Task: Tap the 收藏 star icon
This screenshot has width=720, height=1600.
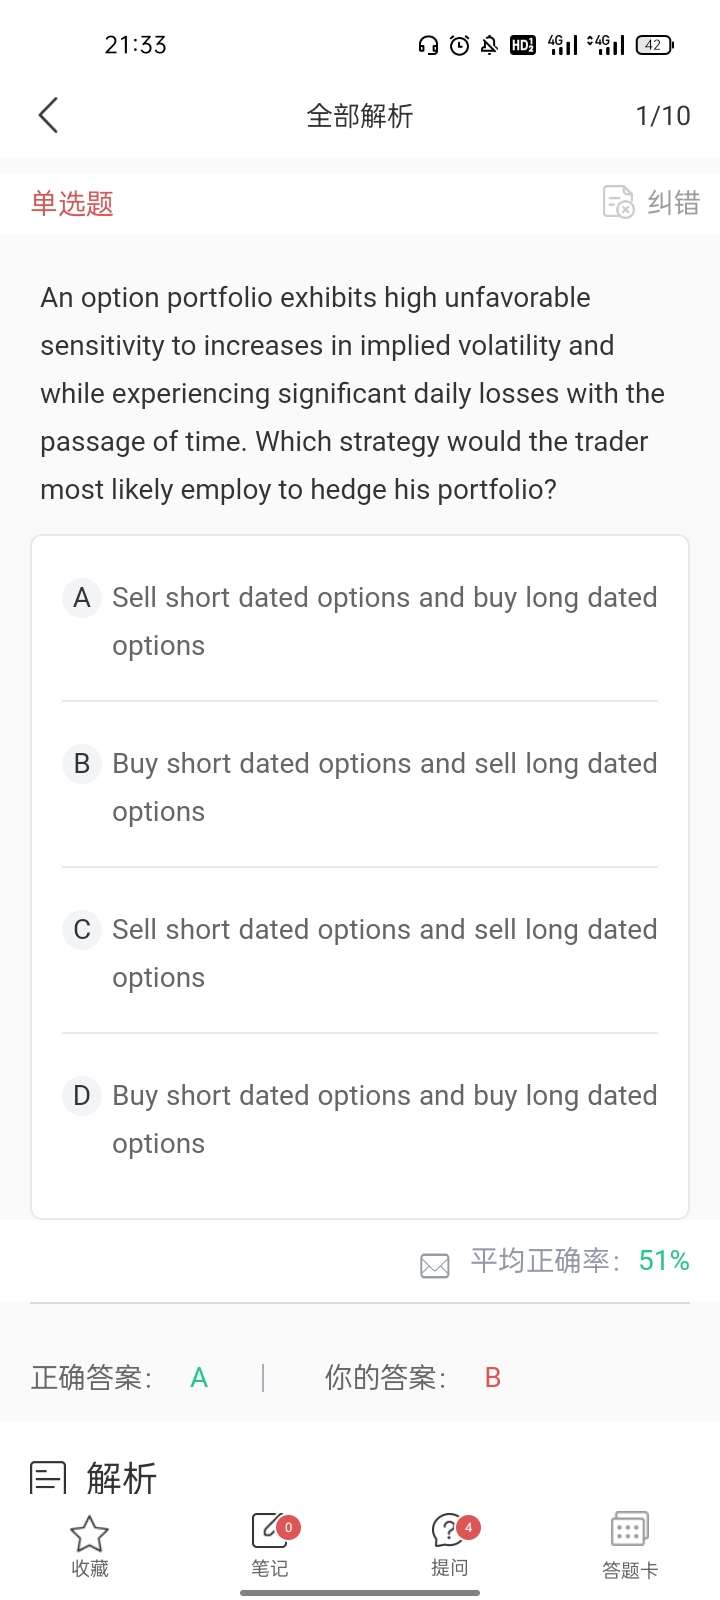Action: click(x=89, y=1534)
